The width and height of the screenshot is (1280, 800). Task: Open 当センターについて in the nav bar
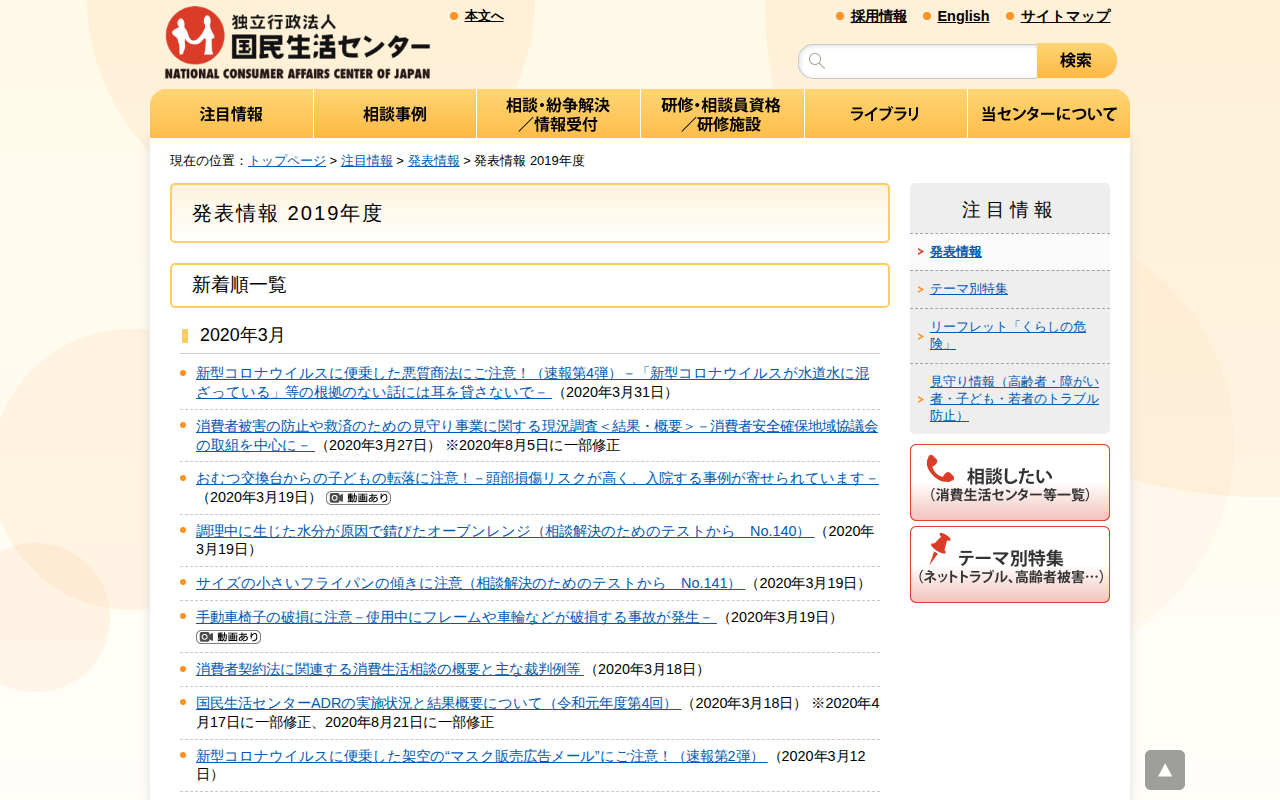(x=1048, y=114)
